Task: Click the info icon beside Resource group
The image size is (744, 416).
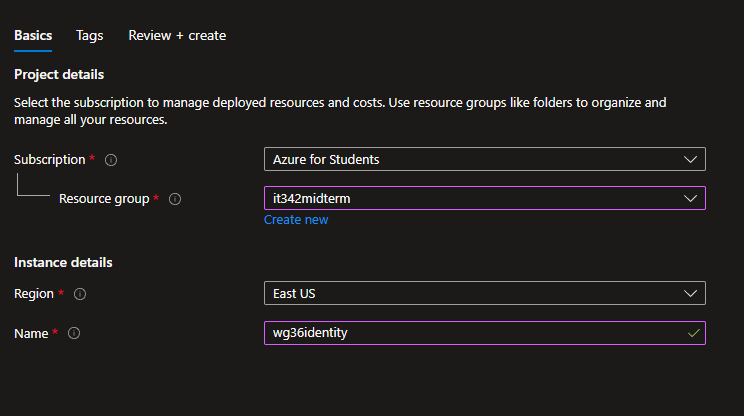Action: point(175,199)
